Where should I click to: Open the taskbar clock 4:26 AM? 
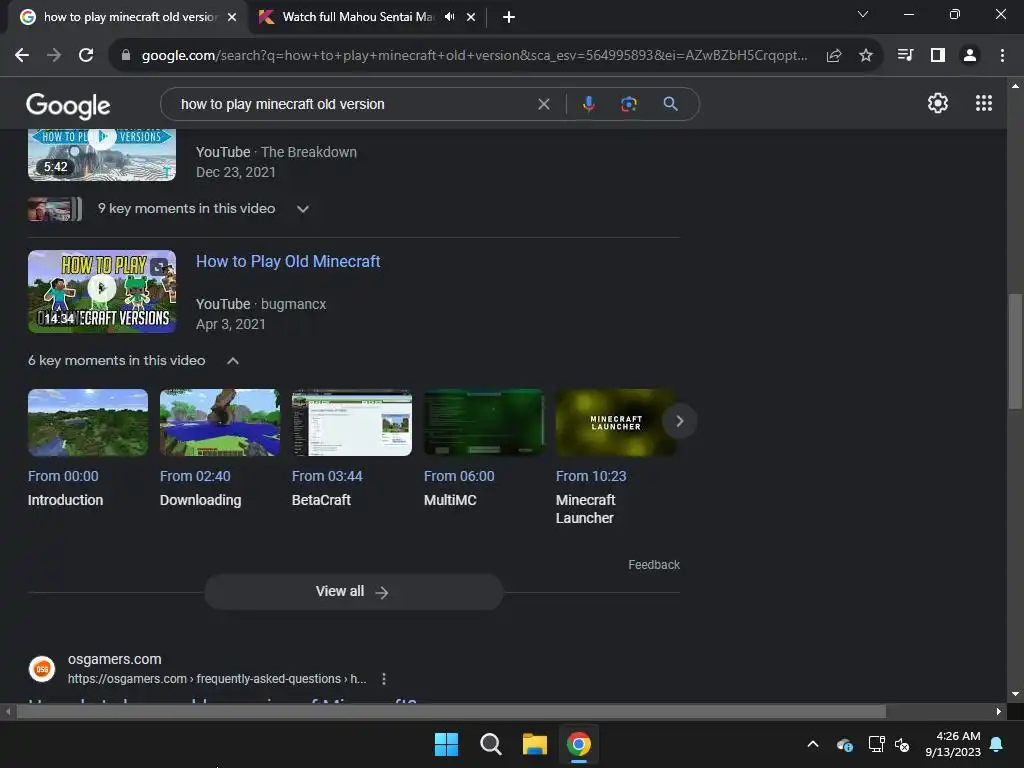[953, 744]
